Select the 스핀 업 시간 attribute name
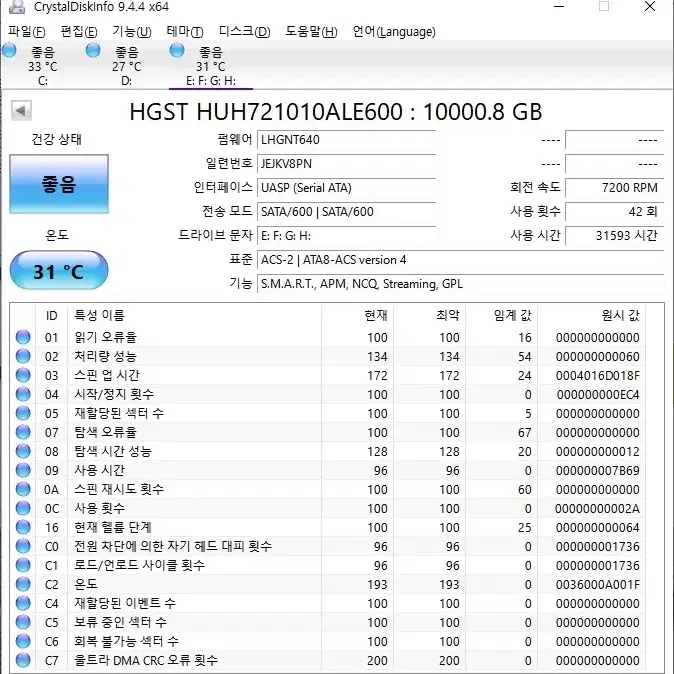This screenshot has width=674, height=674. tap(107, 375)
